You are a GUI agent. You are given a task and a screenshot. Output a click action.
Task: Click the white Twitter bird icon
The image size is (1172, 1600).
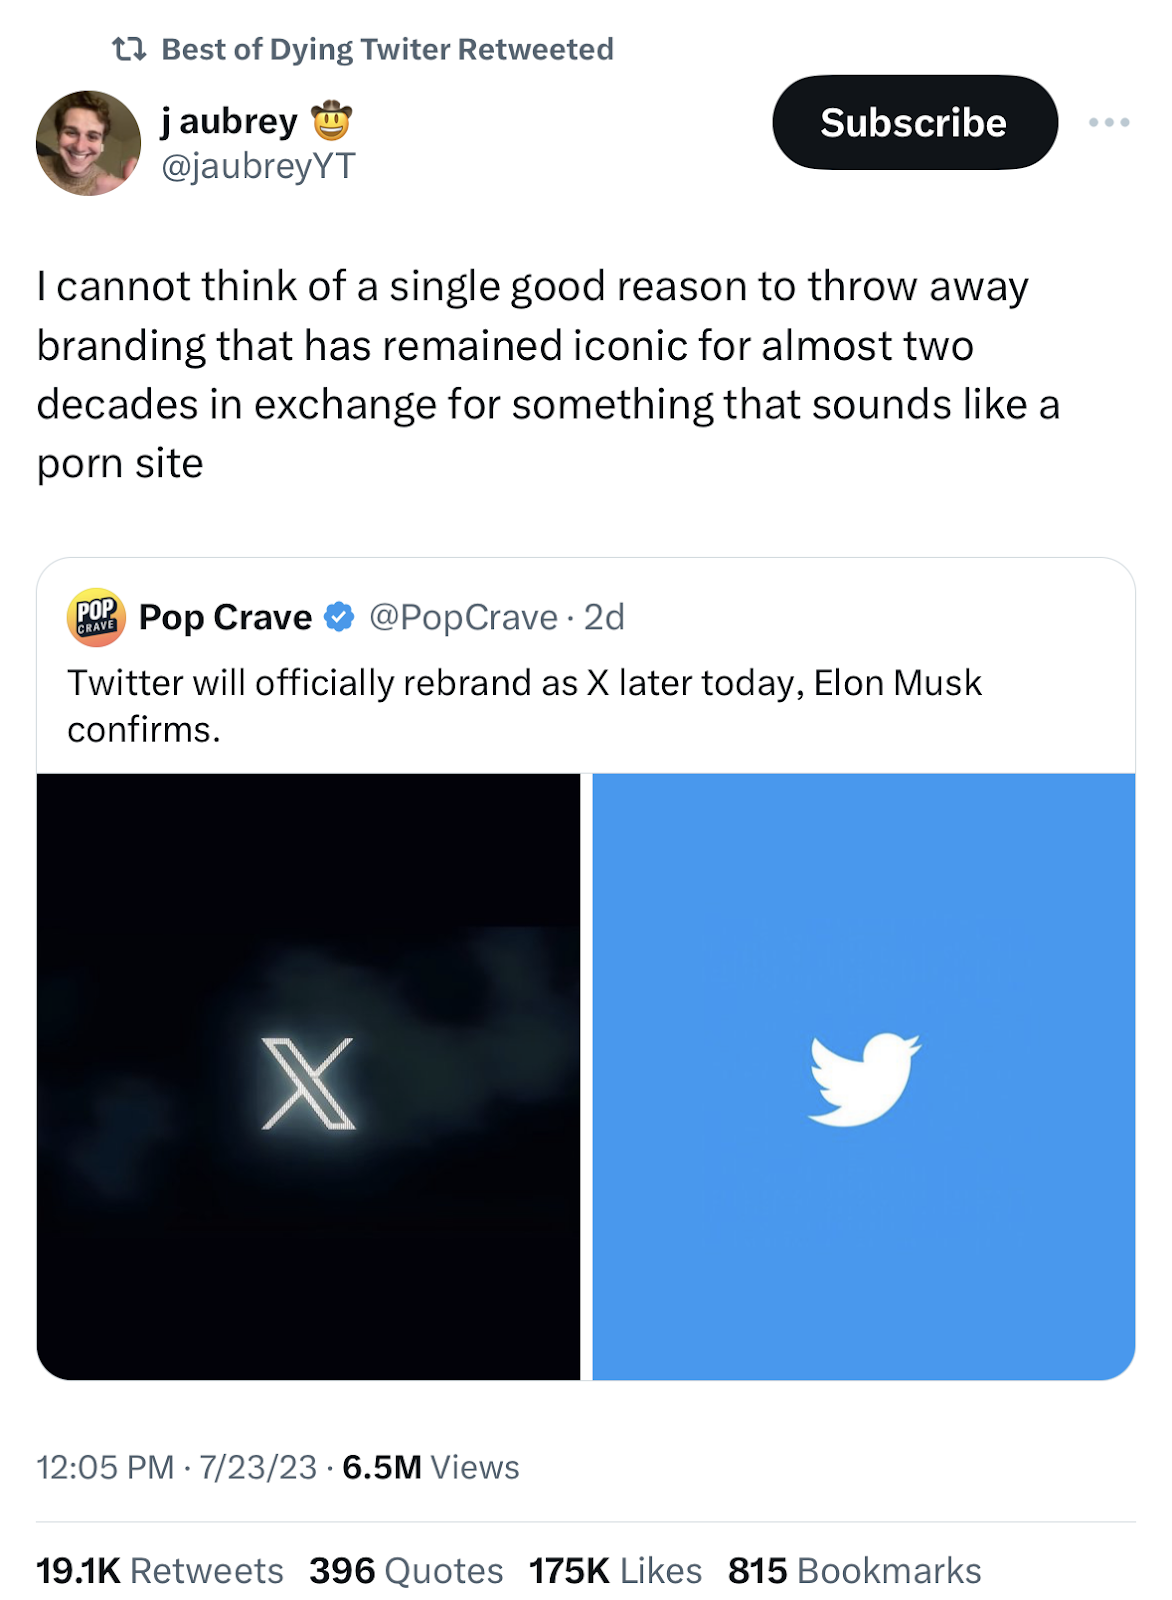pyautogui.click(x=864, y=1079)
